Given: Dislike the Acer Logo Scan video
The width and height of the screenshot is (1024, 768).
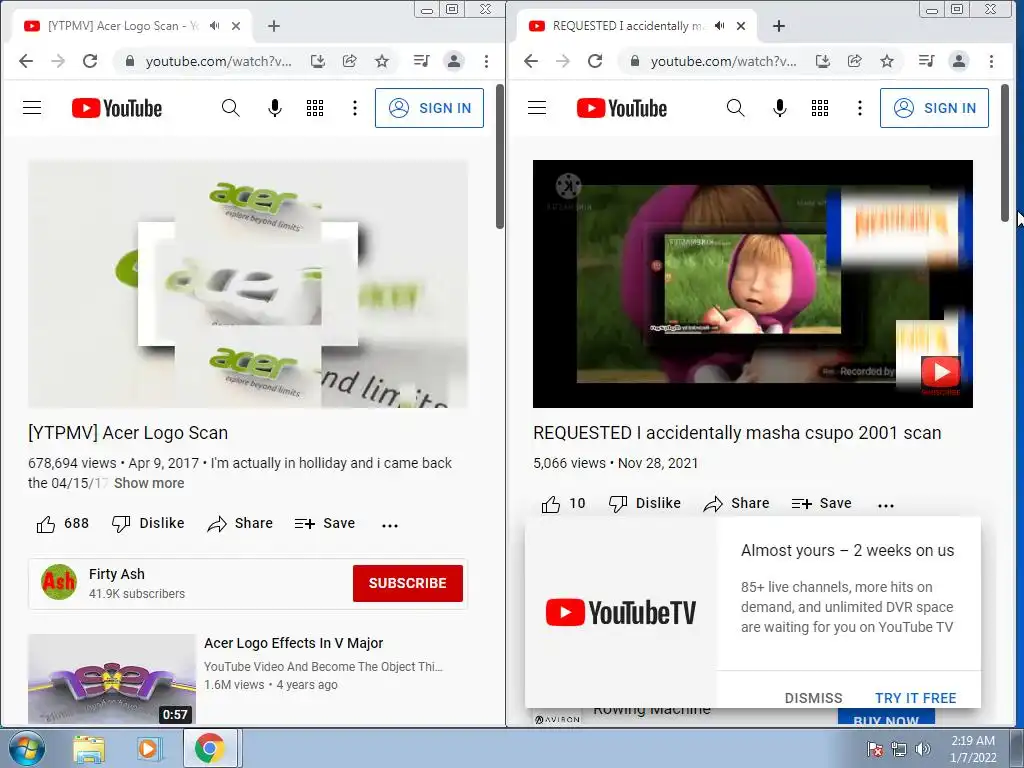Looking at the screenshot, I should tap(148, 524).
